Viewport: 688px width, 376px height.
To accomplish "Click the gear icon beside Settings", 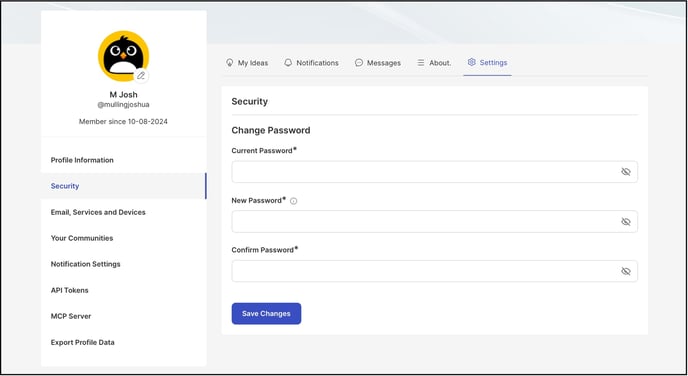I will (x=472, y=62).
